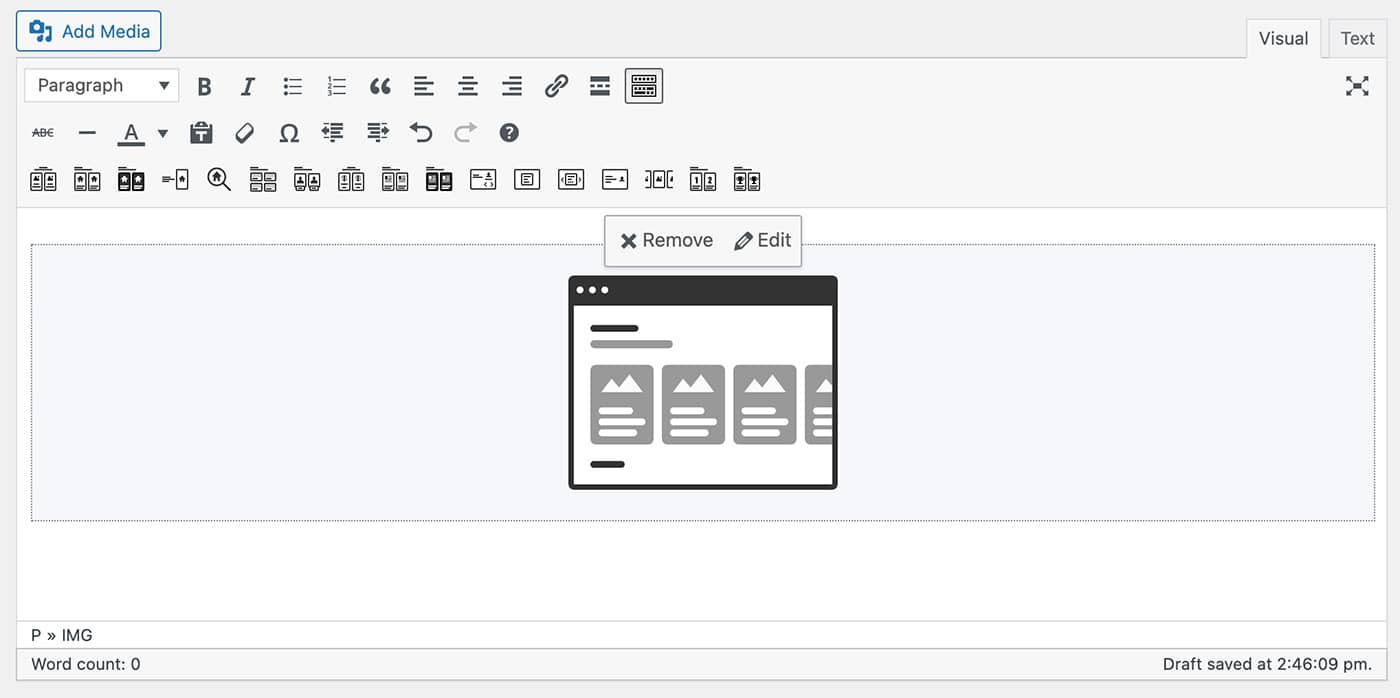
Task: Insert a numbered list
Action: tap(336, 87)
